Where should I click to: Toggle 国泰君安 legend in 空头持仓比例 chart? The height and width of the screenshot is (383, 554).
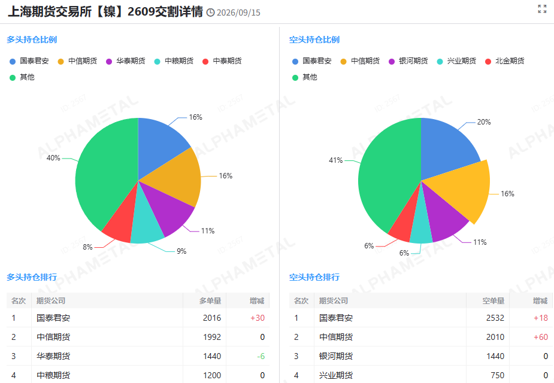click(312, 61)
